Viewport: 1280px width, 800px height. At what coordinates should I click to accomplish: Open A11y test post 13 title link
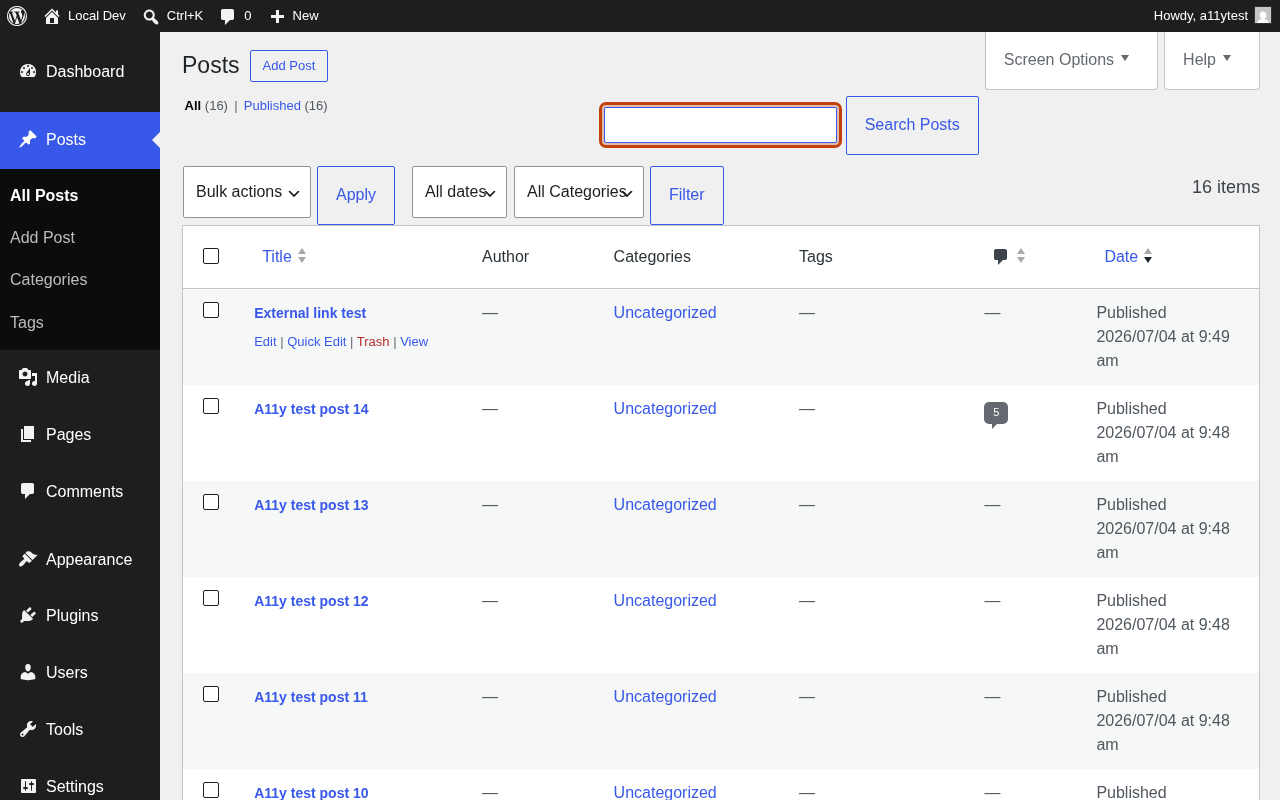[311, 505]
